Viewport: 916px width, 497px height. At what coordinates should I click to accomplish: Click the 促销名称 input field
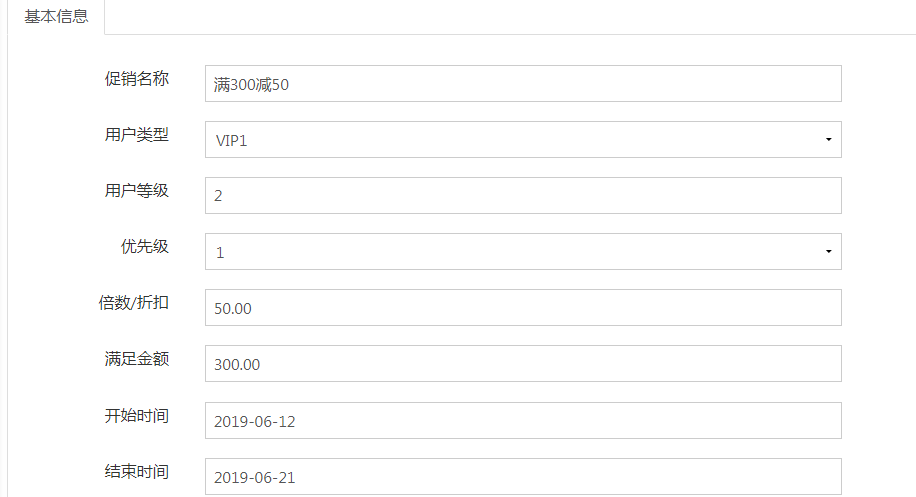tap(523, 84)
